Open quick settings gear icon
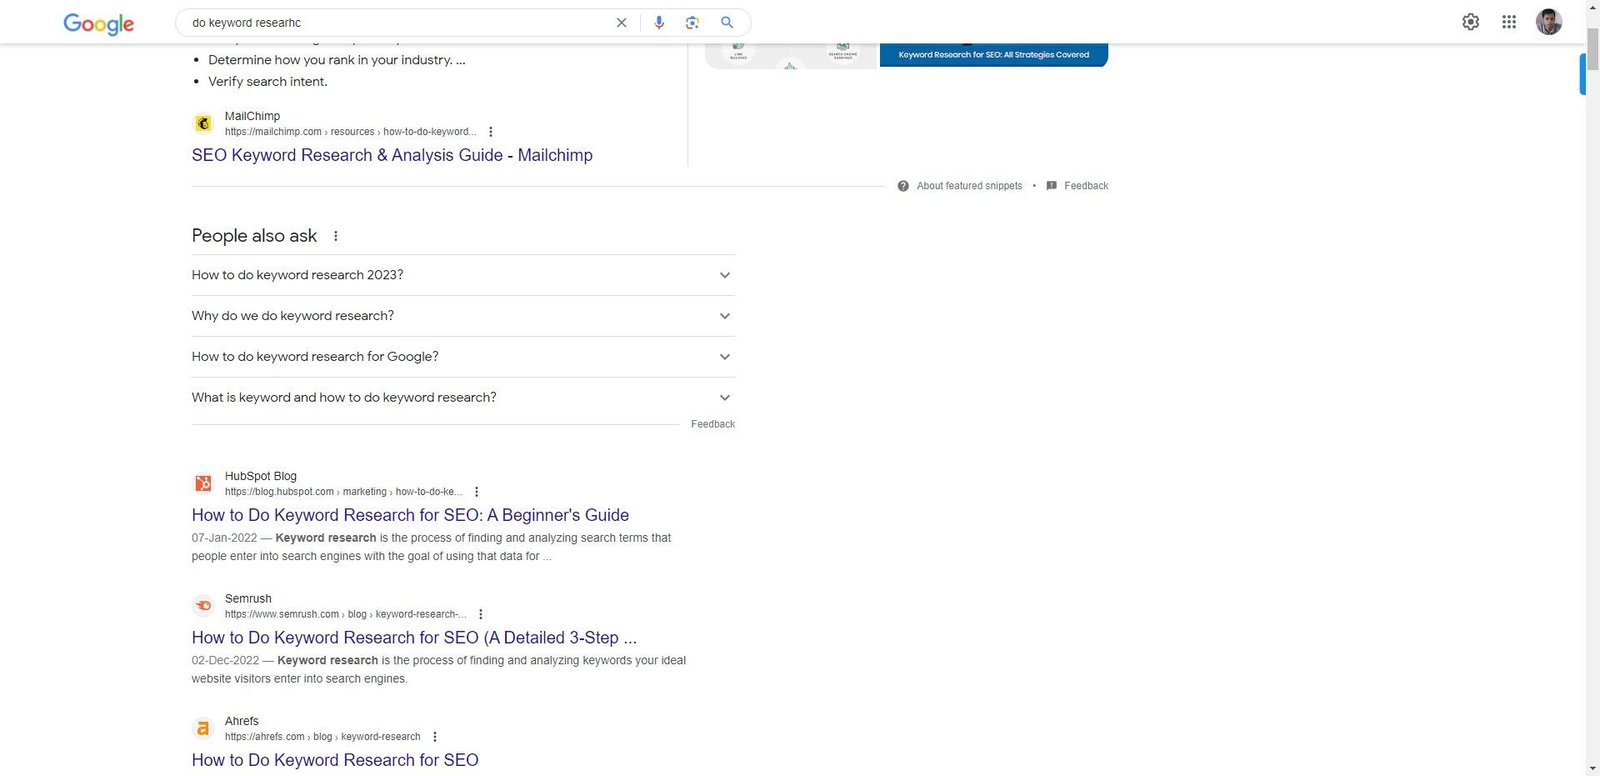This screenshot has height=776, width=1600. [1470, 22]
